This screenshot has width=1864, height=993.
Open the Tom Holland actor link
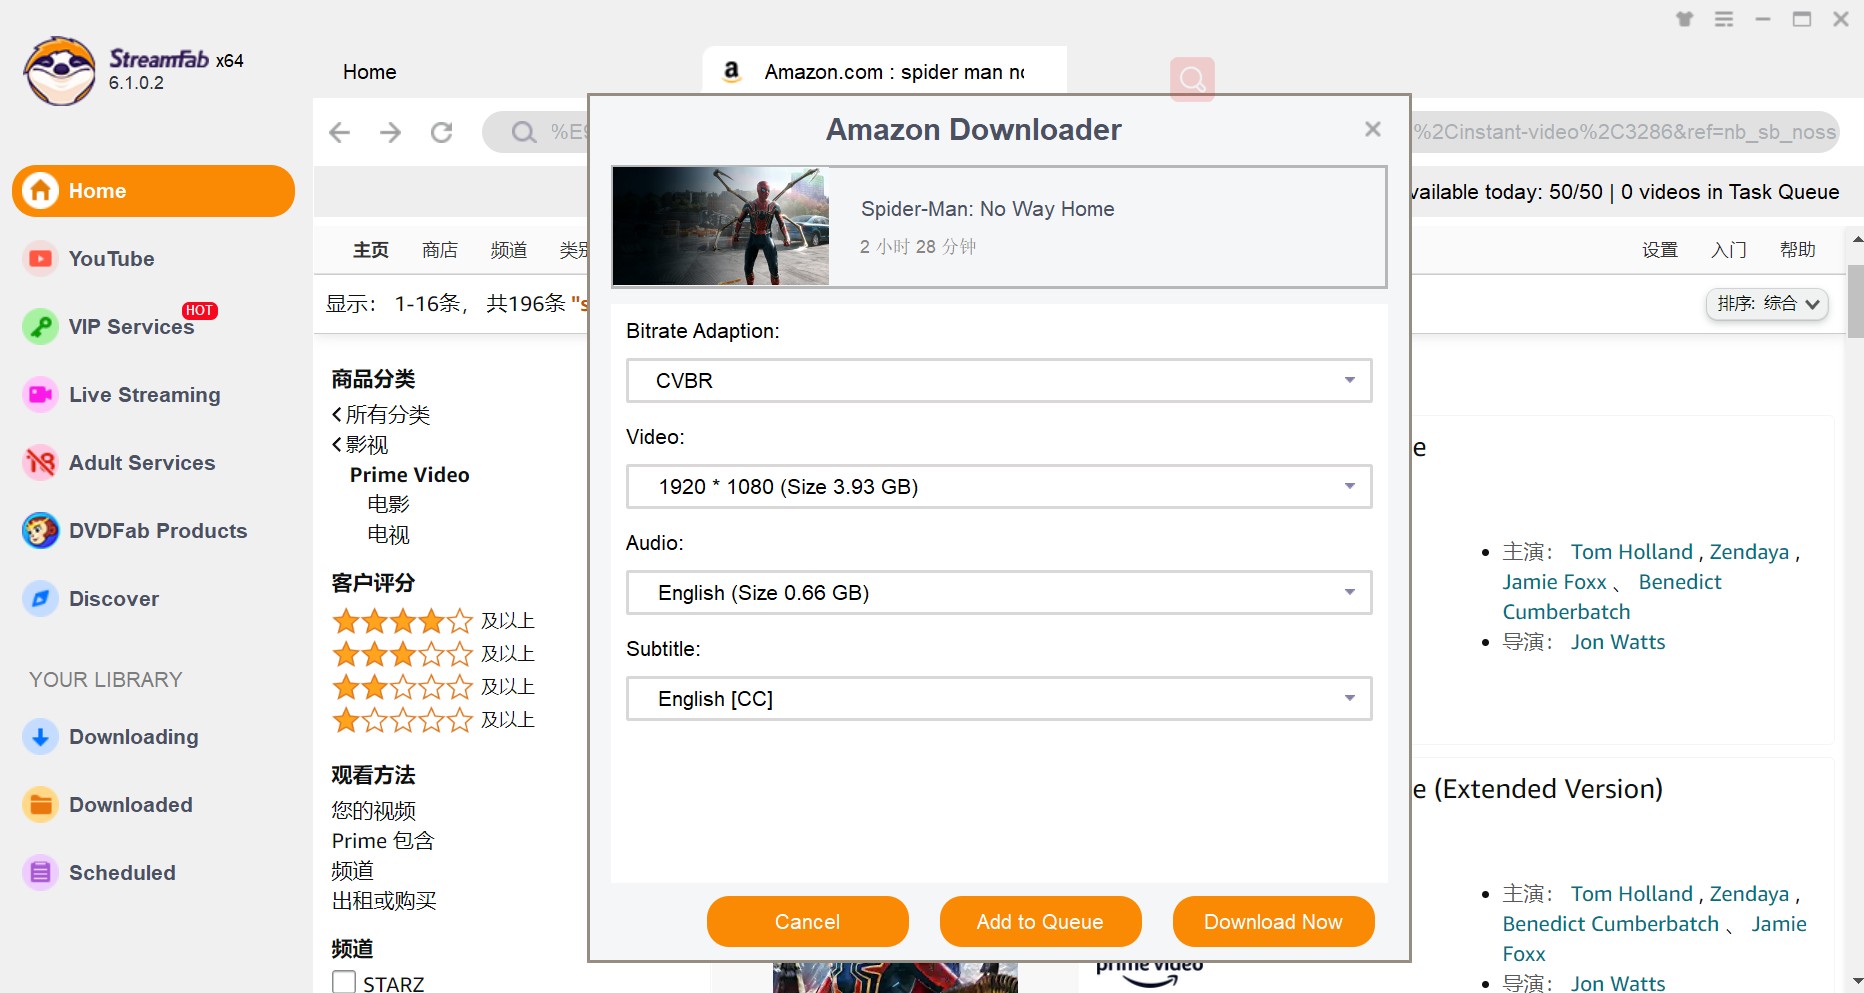pyautogui.click(x=1632, y=552)
